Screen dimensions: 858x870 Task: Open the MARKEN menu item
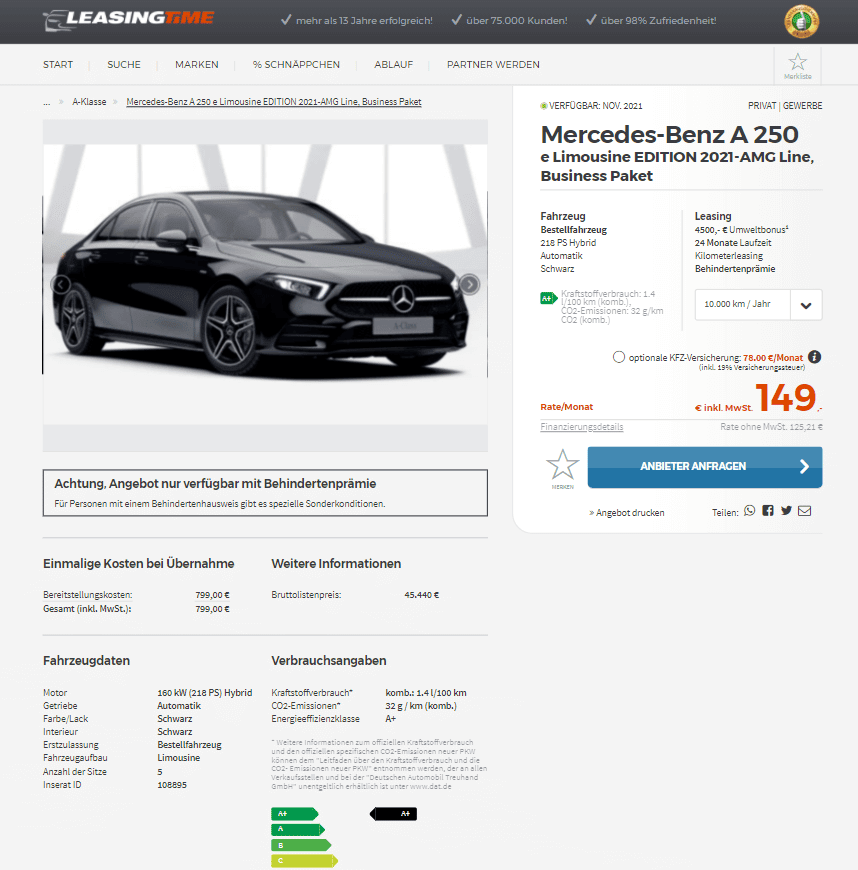point(197,64)
